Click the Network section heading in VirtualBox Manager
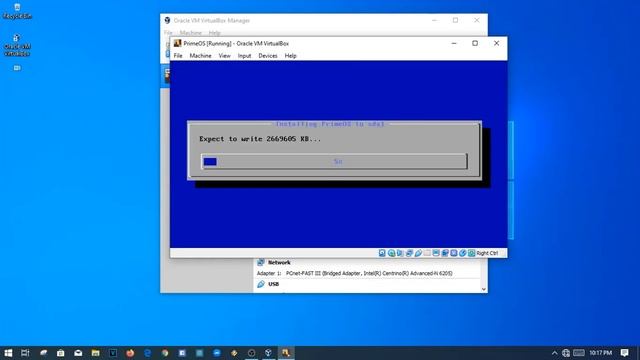Viewport: 640px width, 360px height. pyautogui.click(x=279, y=262)
